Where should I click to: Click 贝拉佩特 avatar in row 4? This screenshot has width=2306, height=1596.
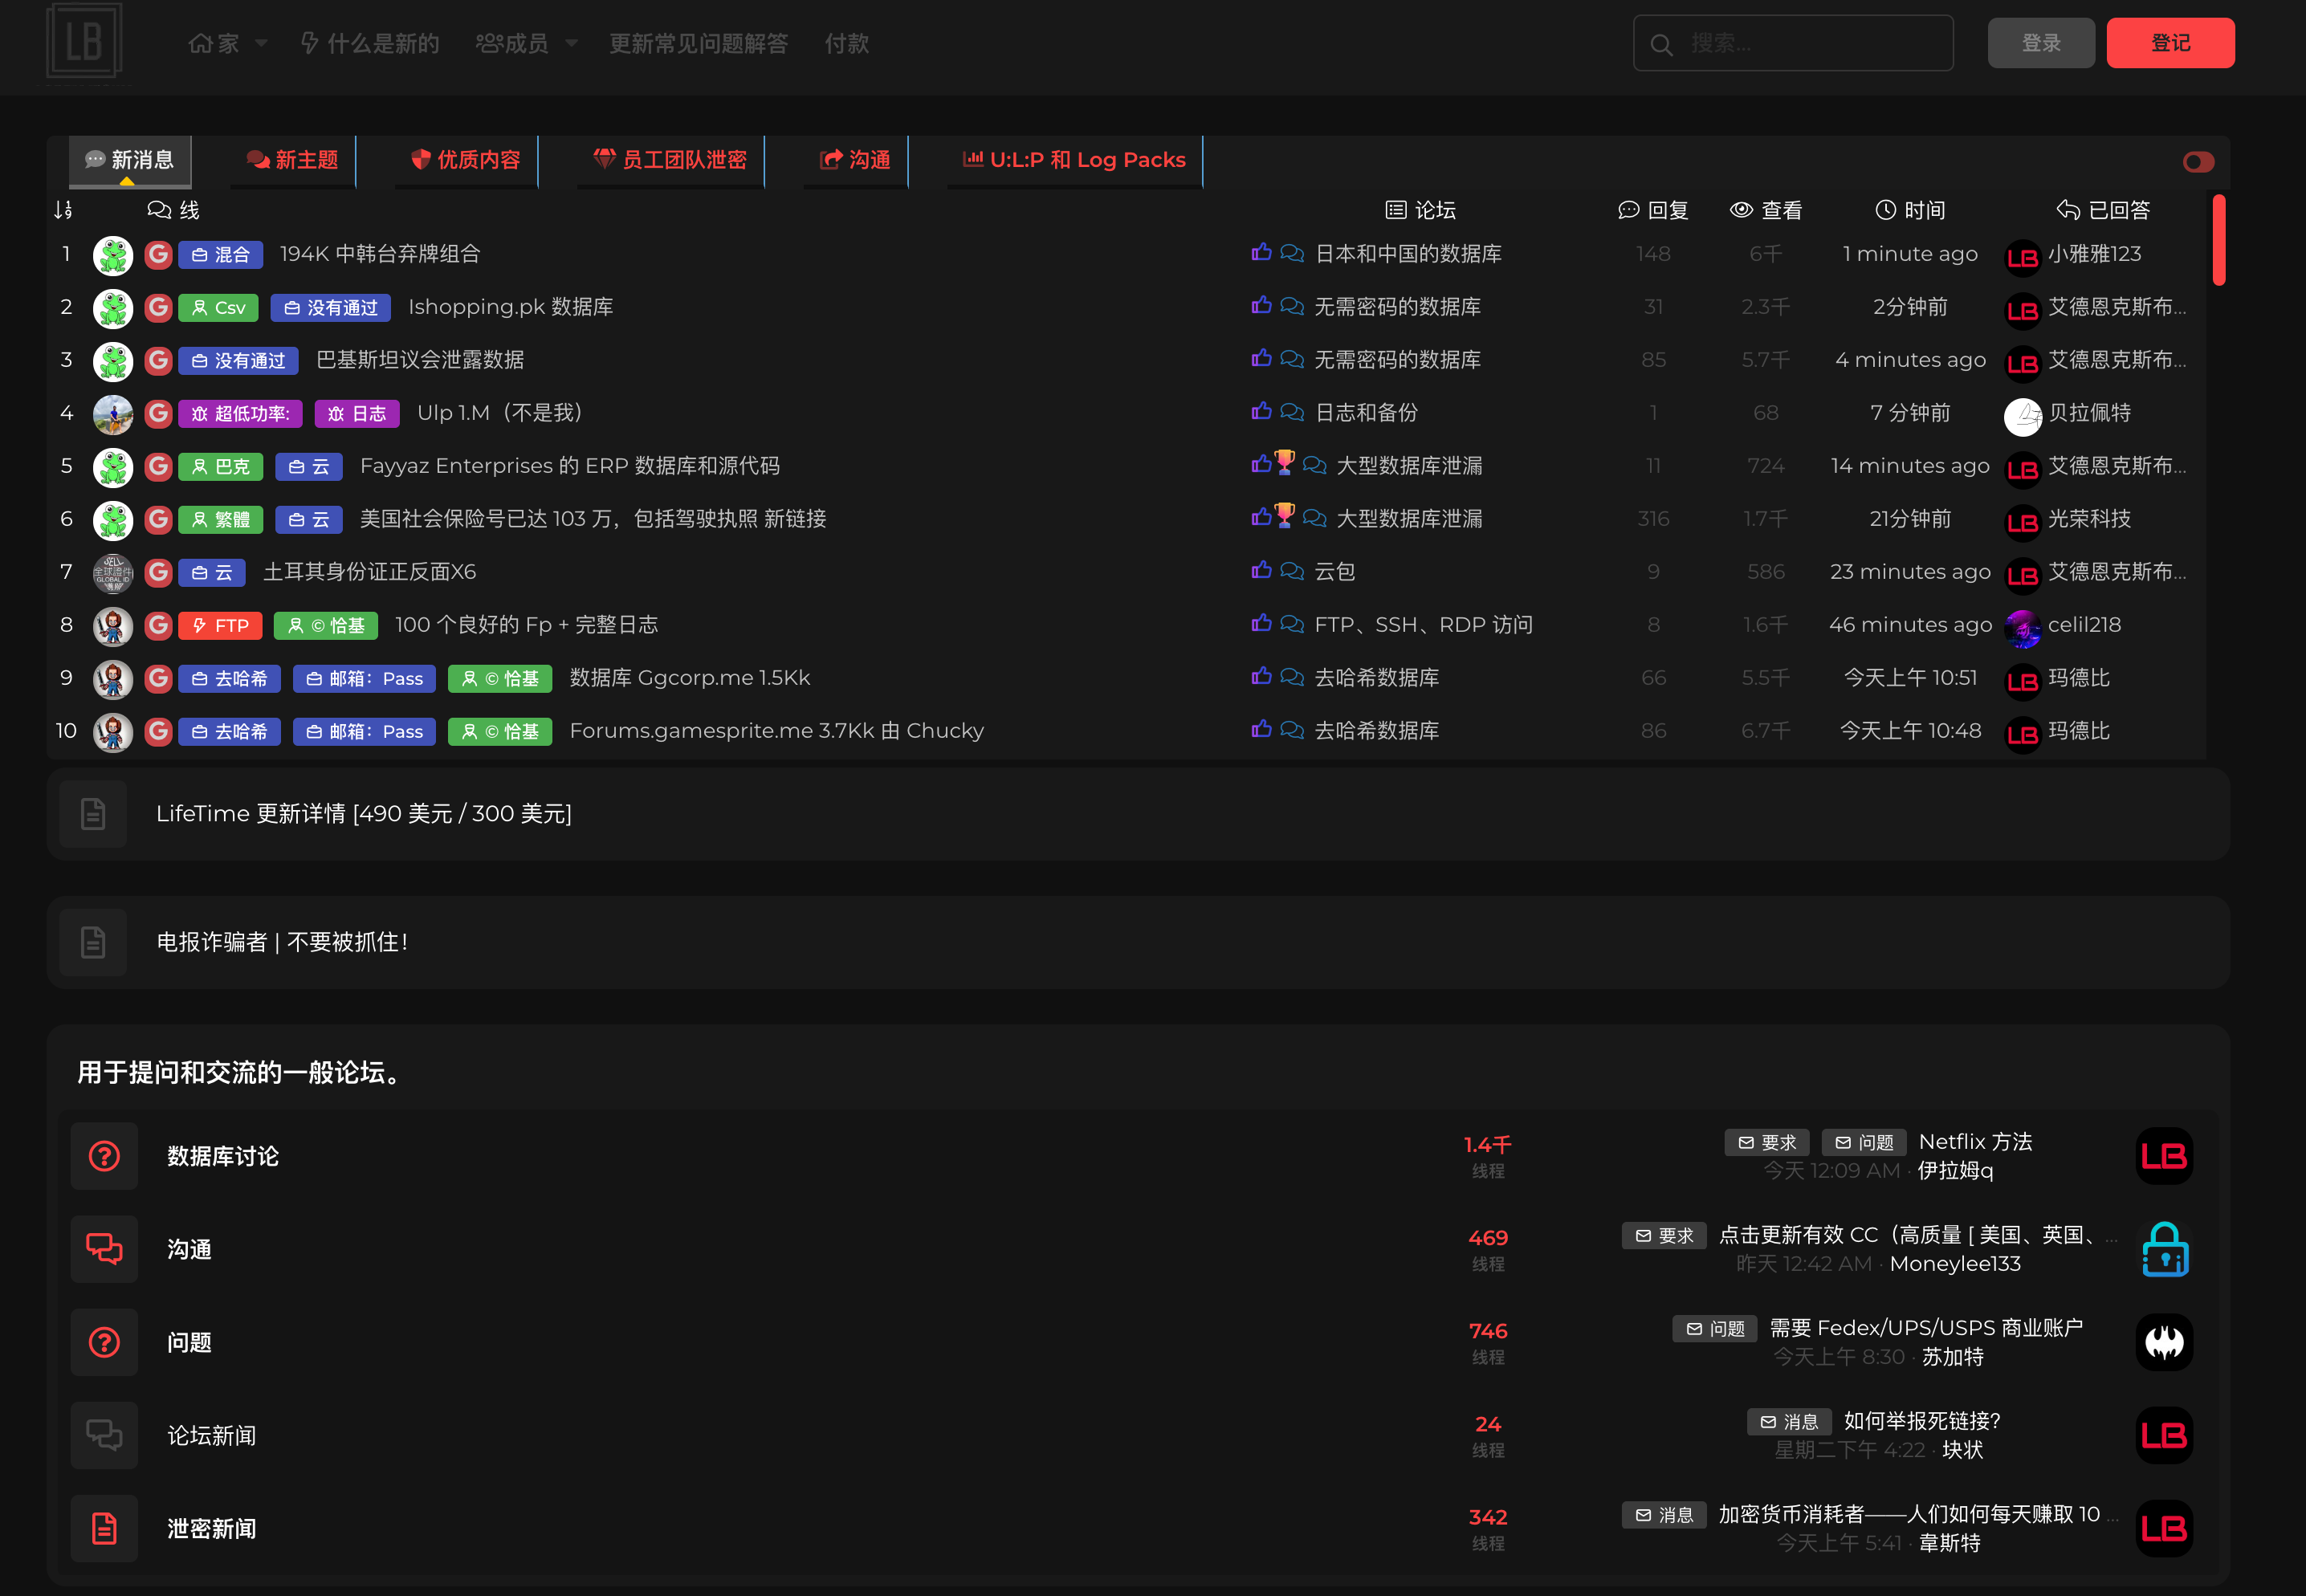[2022, 416]
